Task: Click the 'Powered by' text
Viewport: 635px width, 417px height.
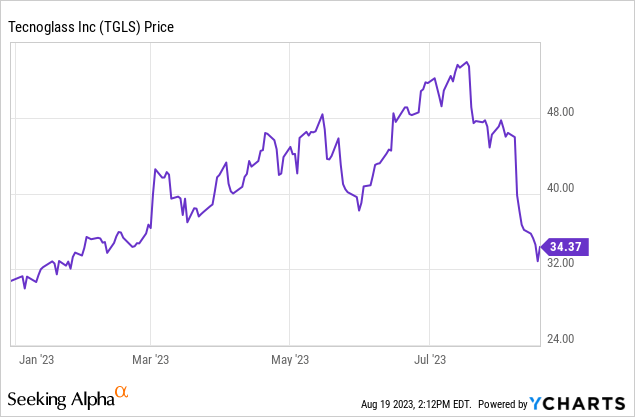Action: pyautogui.click(x=503, y=404)
